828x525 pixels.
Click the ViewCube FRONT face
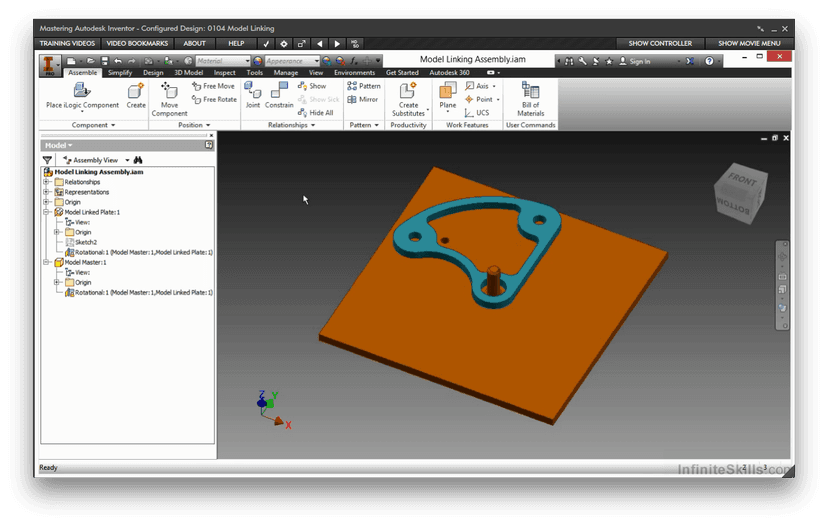(742, 180)
